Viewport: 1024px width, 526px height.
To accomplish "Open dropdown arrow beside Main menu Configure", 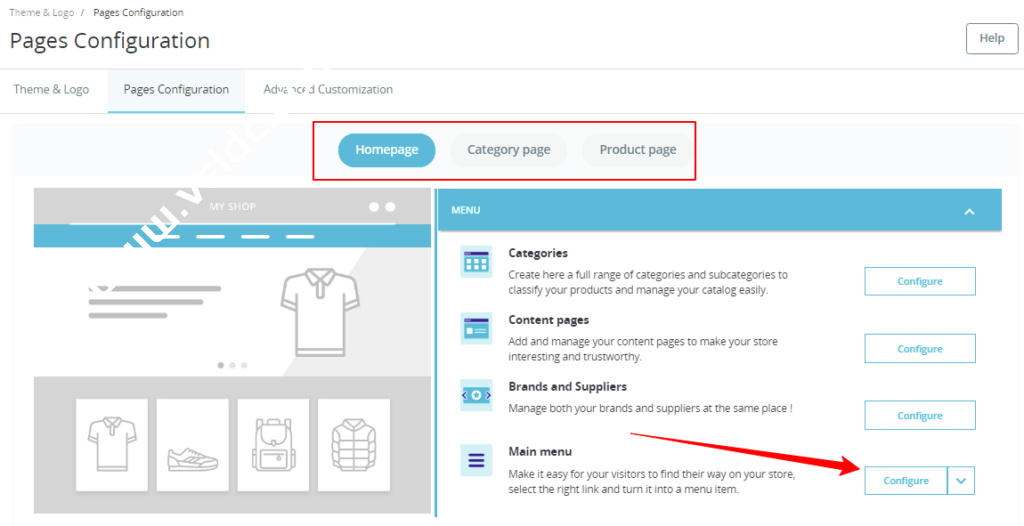I will (x=961, y=481).
